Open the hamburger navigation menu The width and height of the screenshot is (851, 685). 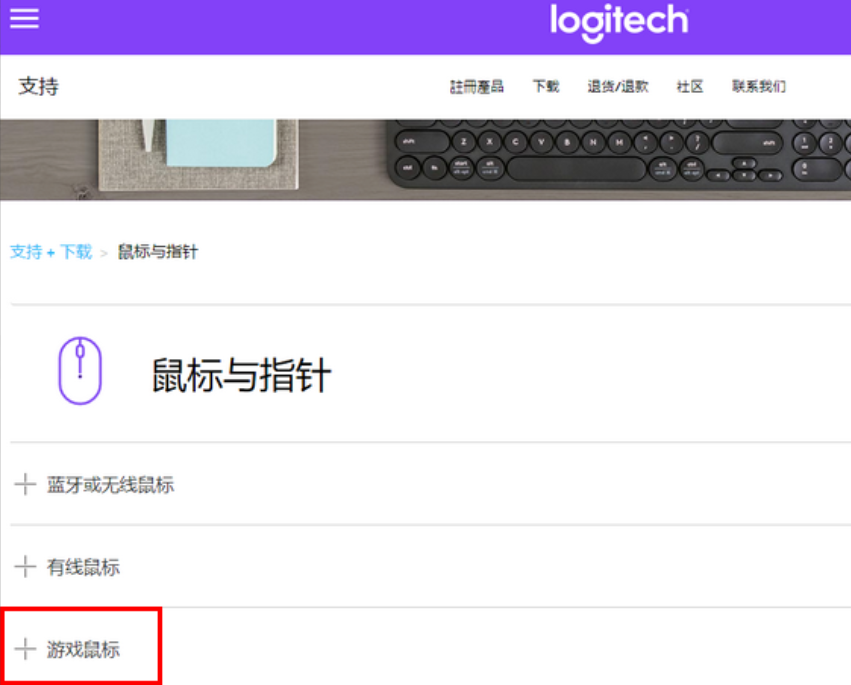click(24, 19)
